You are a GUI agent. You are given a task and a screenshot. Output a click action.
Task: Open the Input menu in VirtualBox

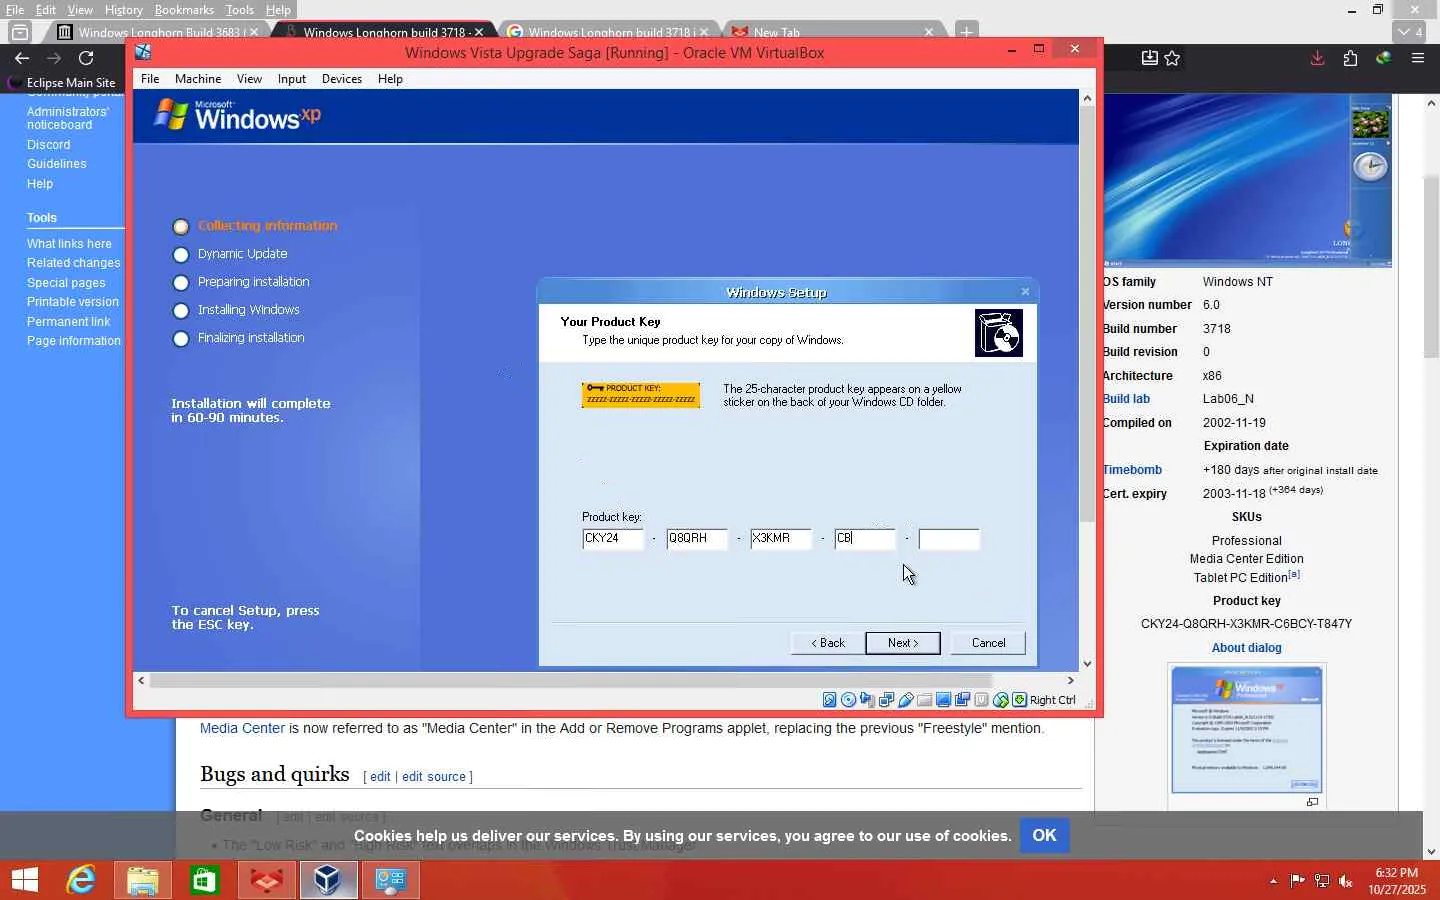pos(292,79)
